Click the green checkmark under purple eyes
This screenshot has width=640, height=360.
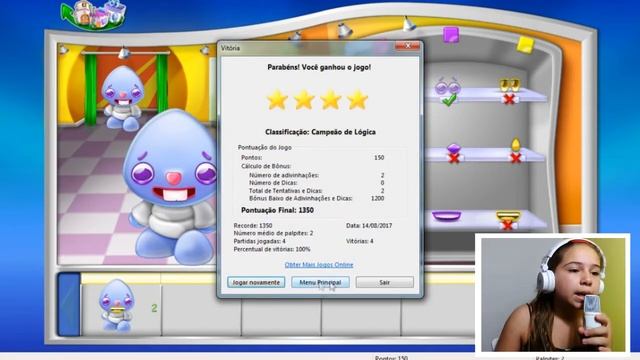tap(449, 100)
